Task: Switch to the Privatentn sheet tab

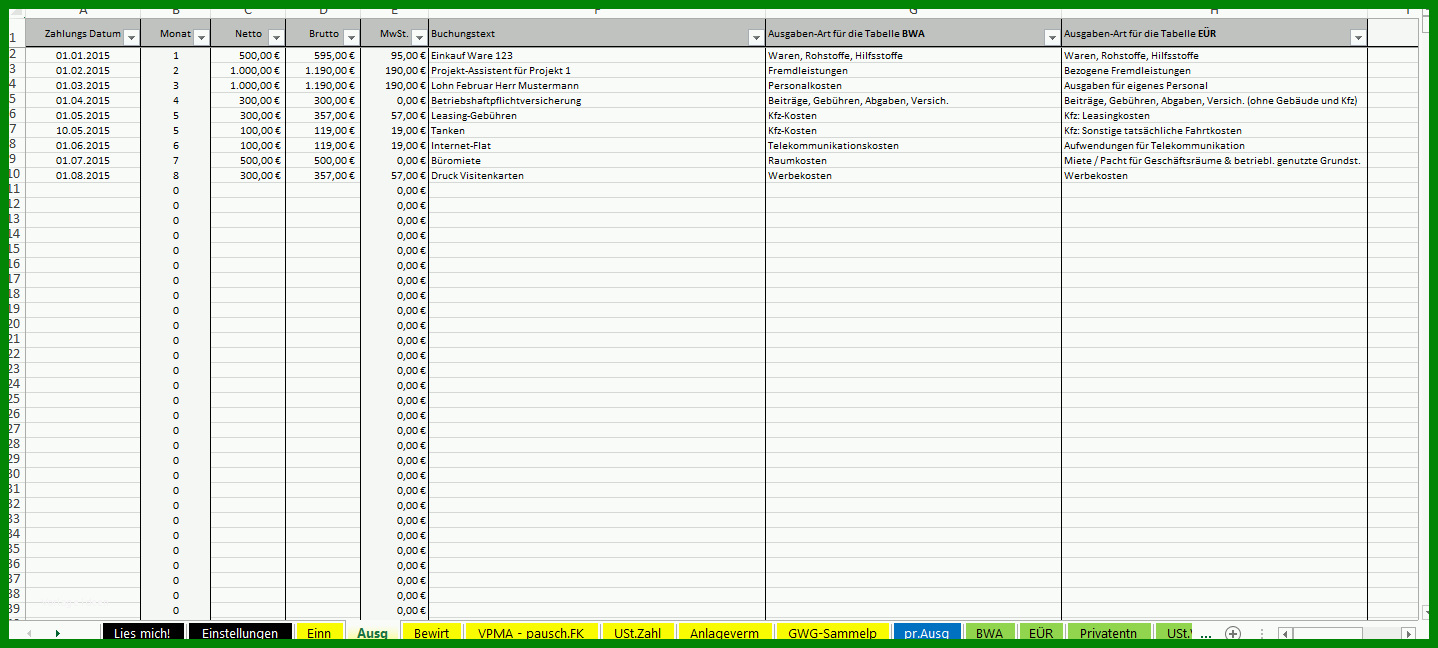Action: click(1108, 633)
